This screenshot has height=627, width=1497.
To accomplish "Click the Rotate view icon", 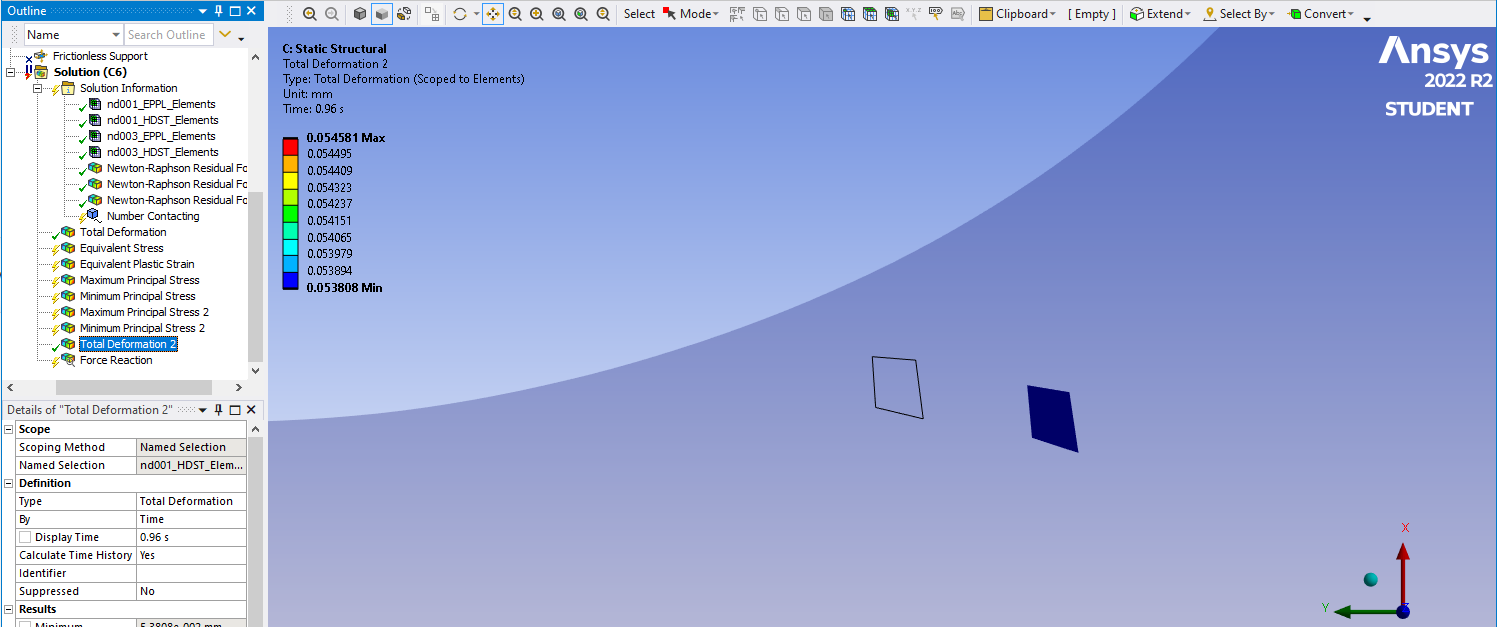I will [460, 14].
